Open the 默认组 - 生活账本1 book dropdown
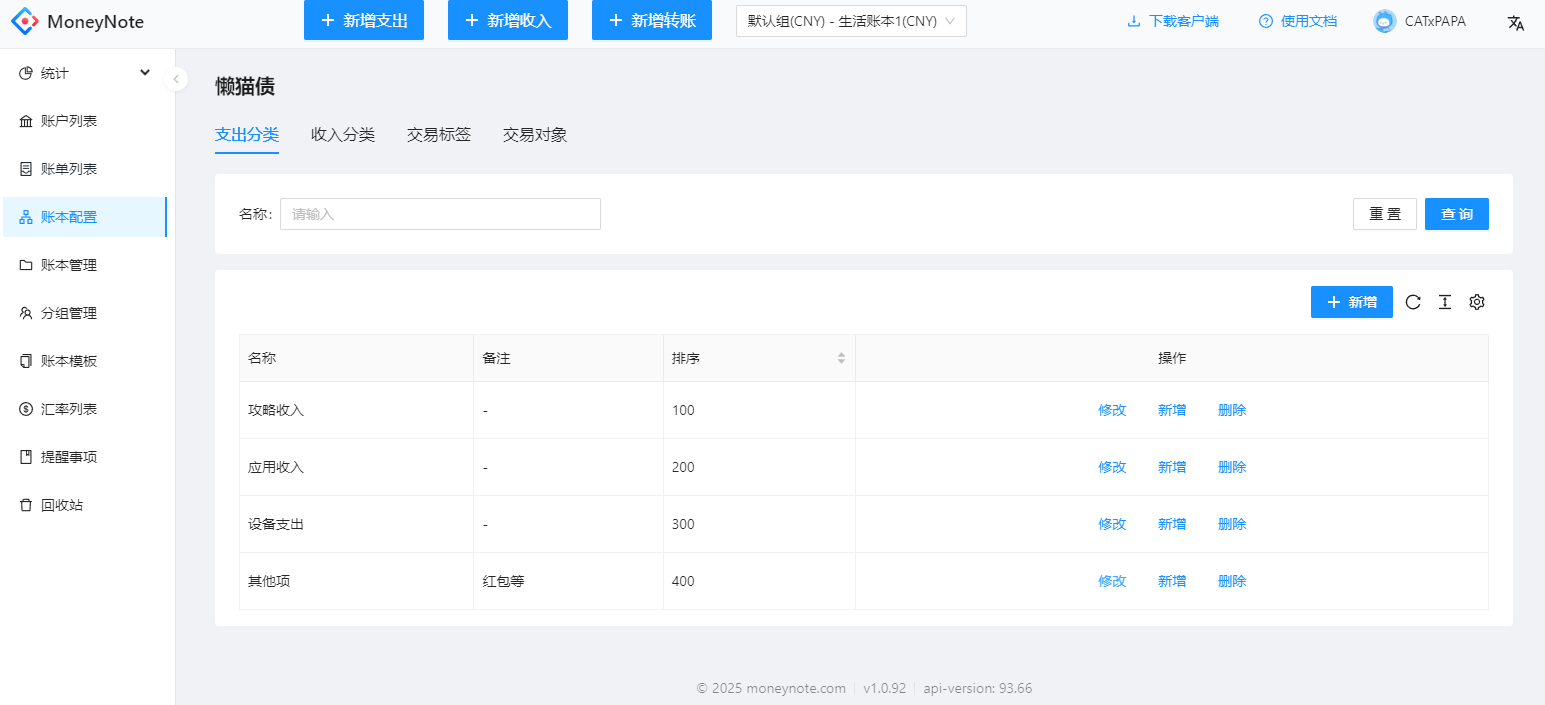1545x705 pixels. pyautogui.click(x=851, y=21)
